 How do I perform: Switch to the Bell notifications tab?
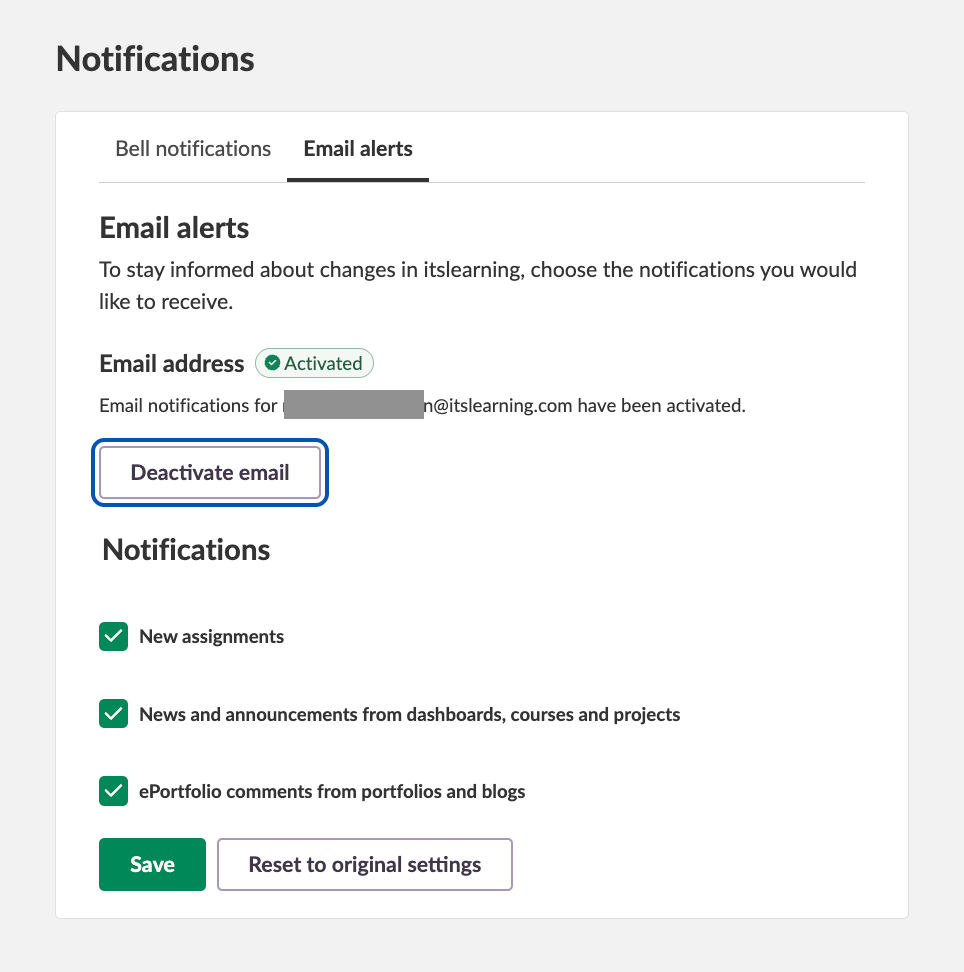point(192,148)
